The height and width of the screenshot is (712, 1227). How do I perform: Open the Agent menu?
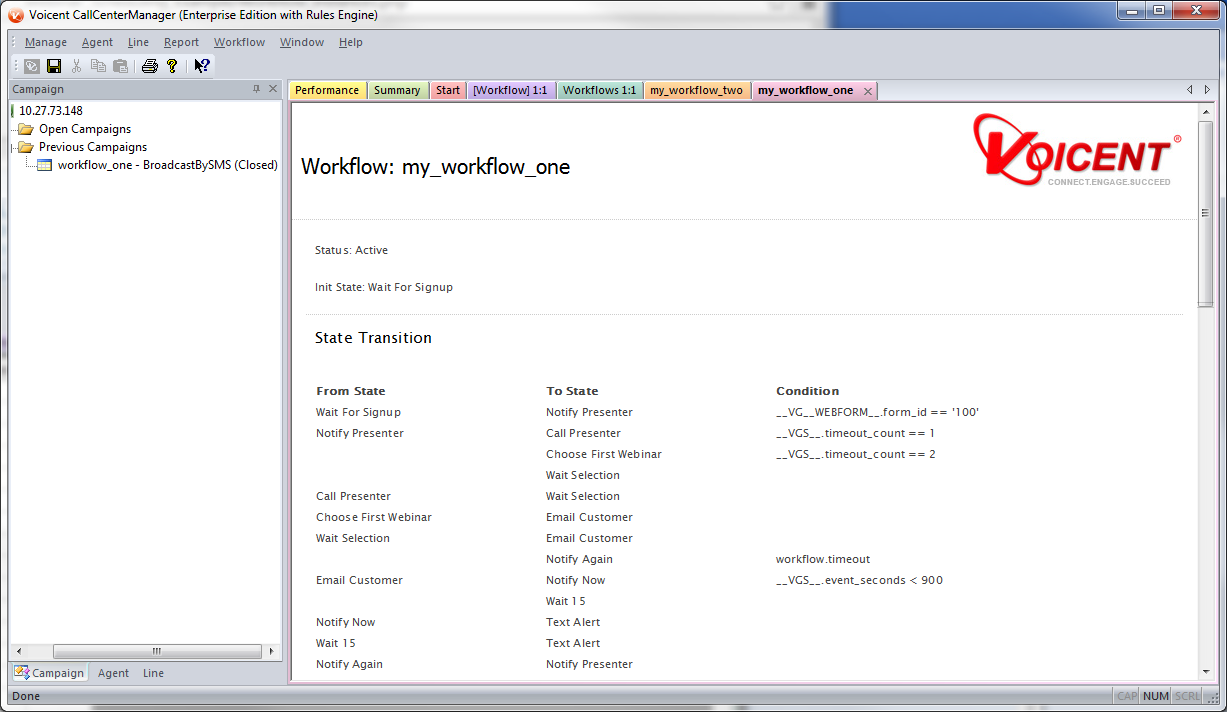[97, 42]
